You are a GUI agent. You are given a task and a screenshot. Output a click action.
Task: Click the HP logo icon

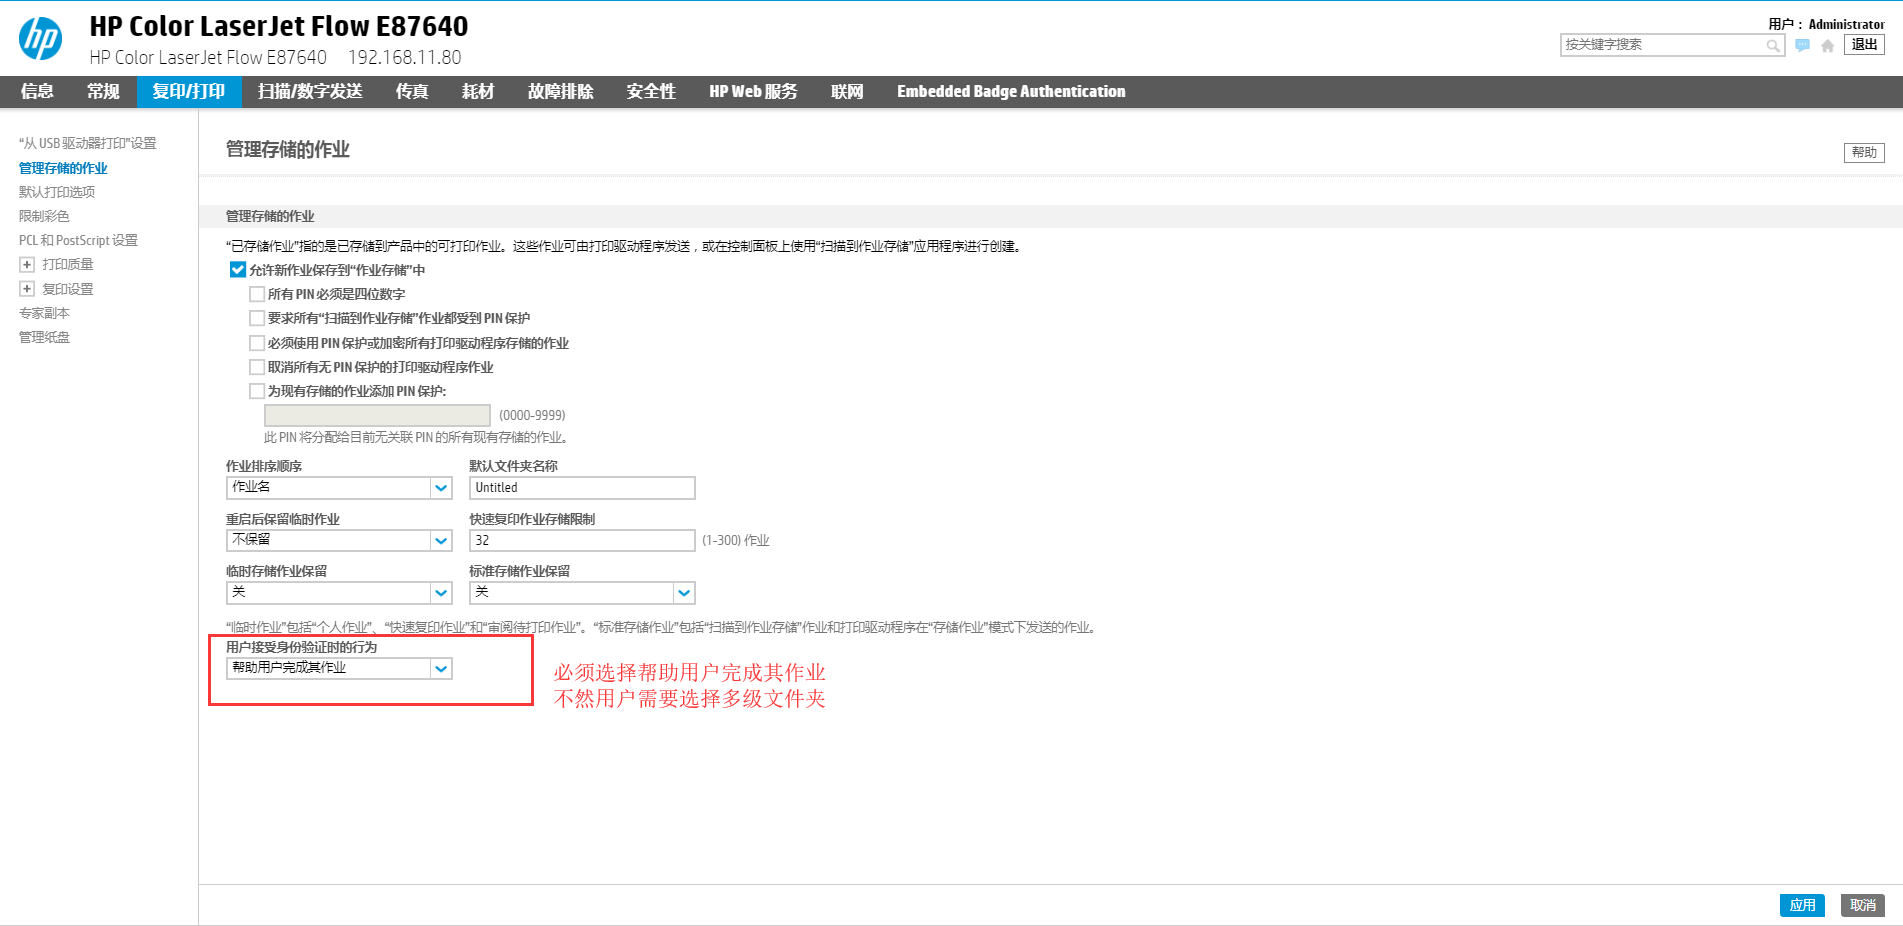click(40, 39)
